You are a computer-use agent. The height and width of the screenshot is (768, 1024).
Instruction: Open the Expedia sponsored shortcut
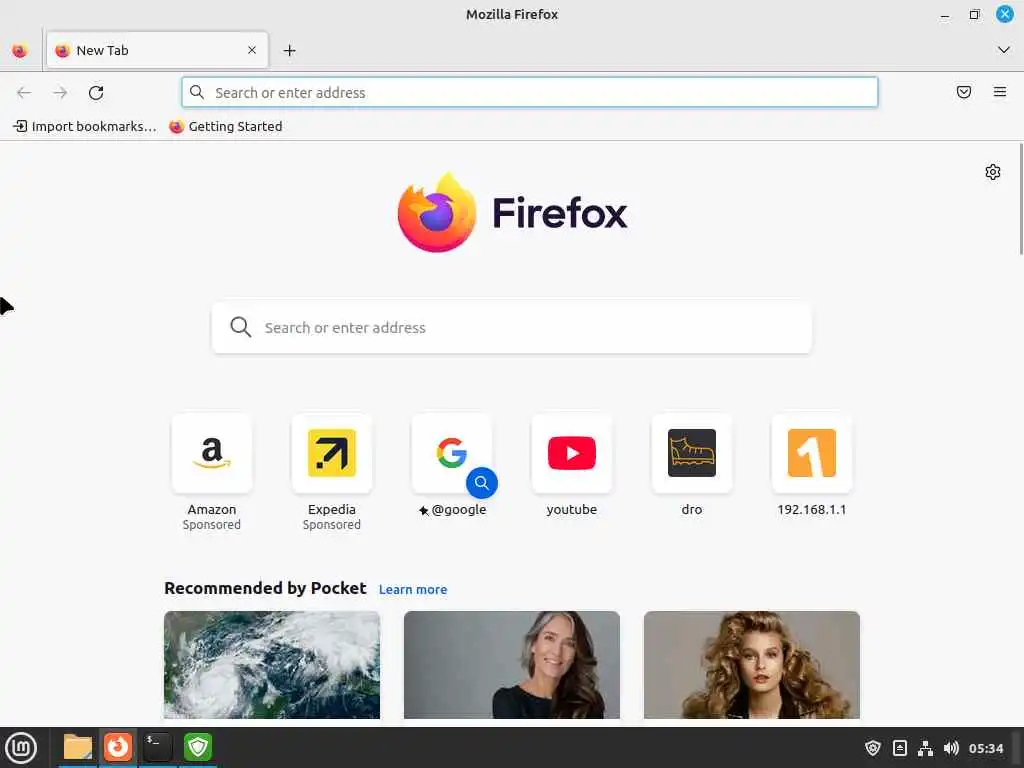coord(332,472)
